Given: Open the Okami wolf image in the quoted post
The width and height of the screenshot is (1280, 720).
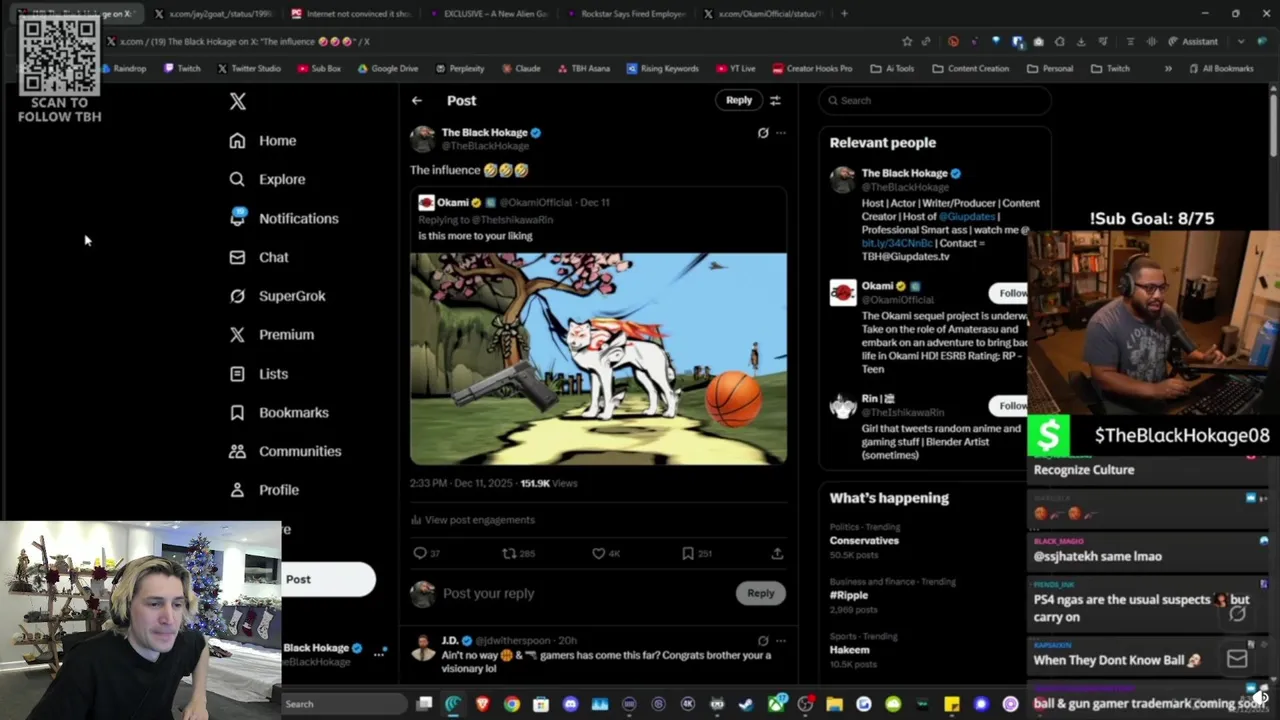Looking at the screenshot, I should tap(598, 358).
